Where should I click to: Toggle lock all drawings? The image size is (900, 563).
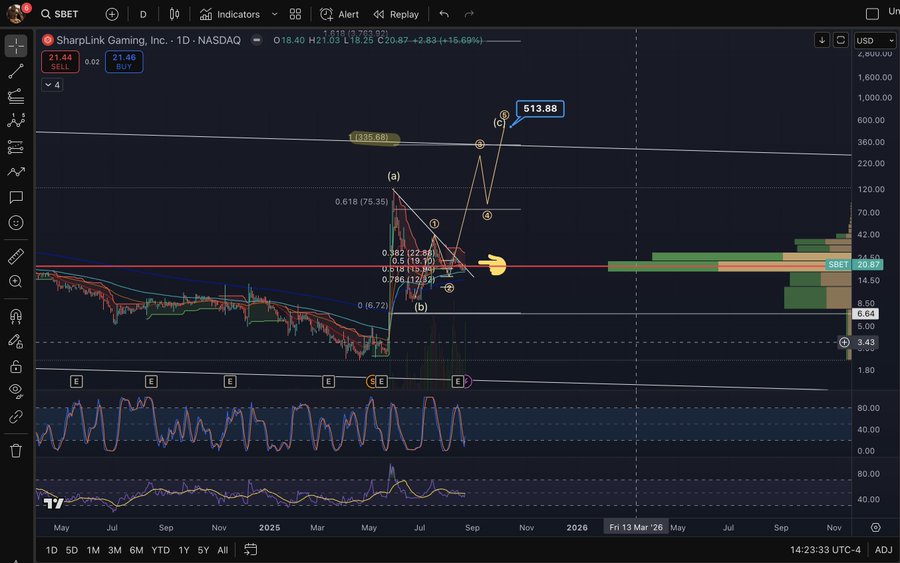click(x=16, y=367)
